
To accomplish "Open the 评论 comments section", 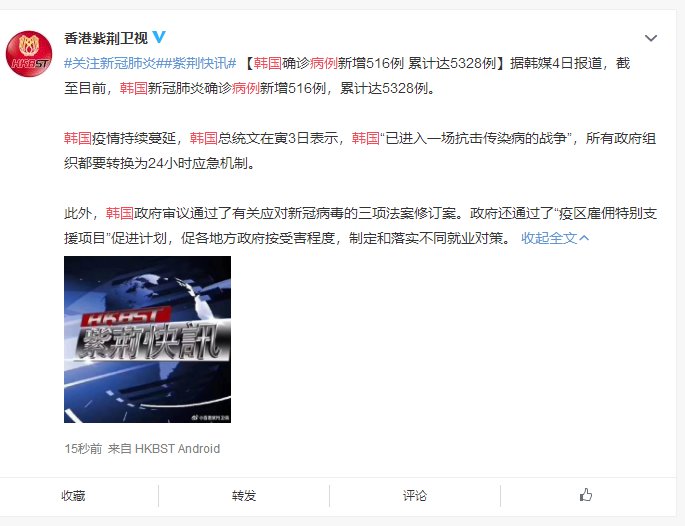I will click(415, 495).
